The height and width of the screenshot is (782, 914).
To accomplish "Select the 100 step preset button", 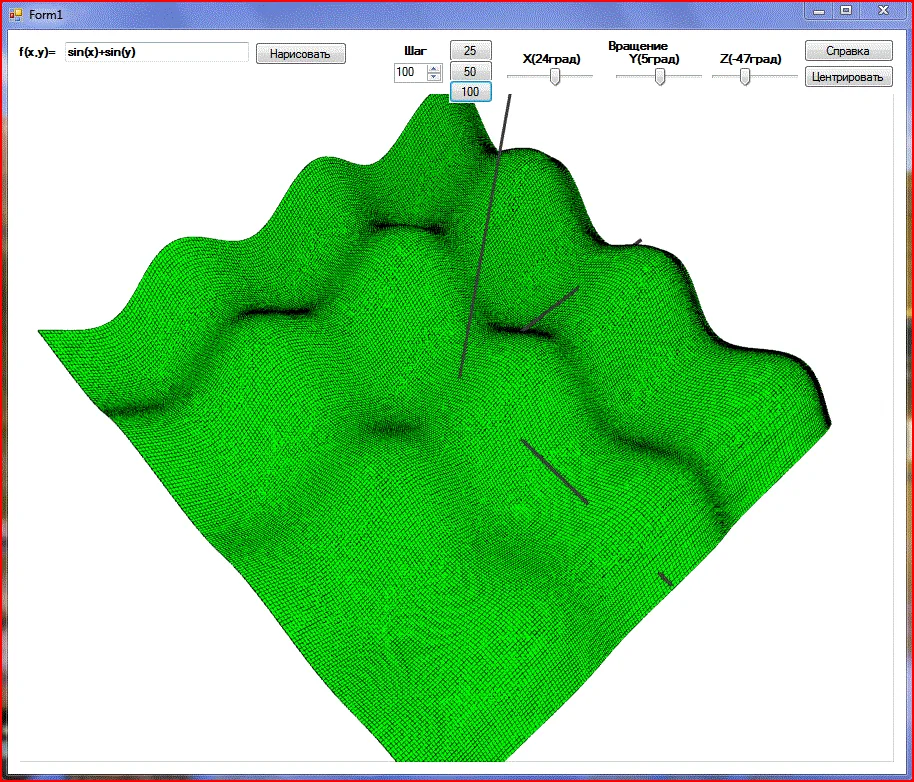I will [470, 91].
